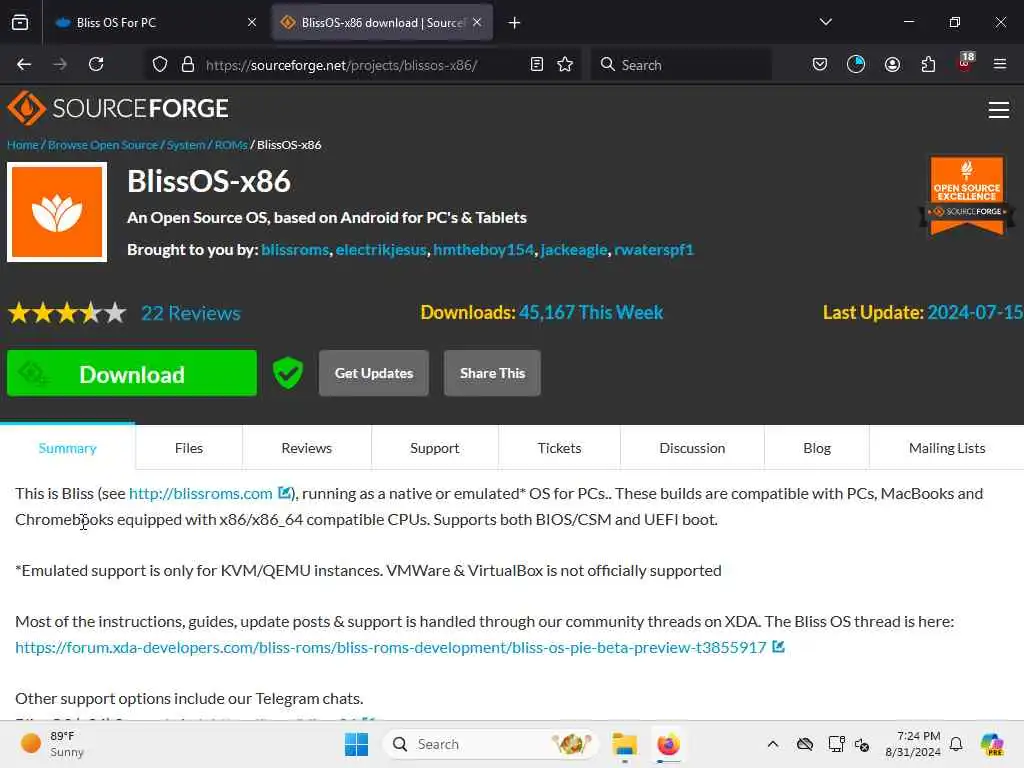
Task: Click the star rating display
Action: click(x=67, y=313)
